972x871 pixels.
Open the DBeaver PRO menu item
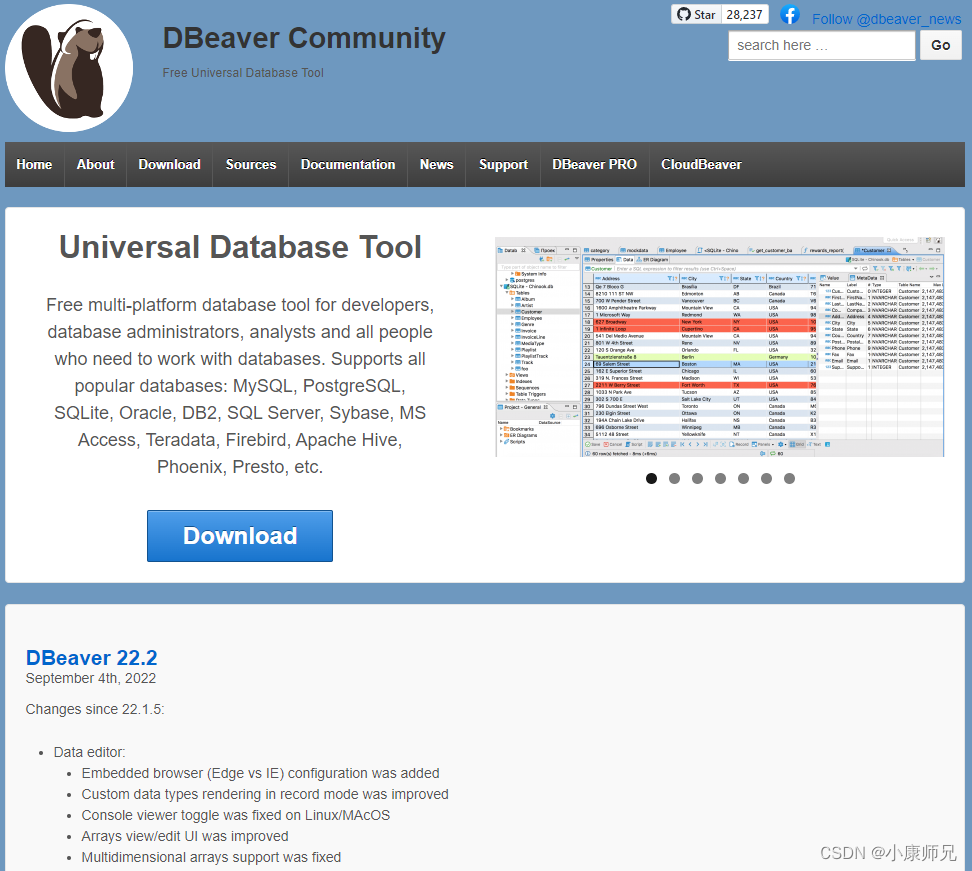pyautogui.click(x=594, y=164)
